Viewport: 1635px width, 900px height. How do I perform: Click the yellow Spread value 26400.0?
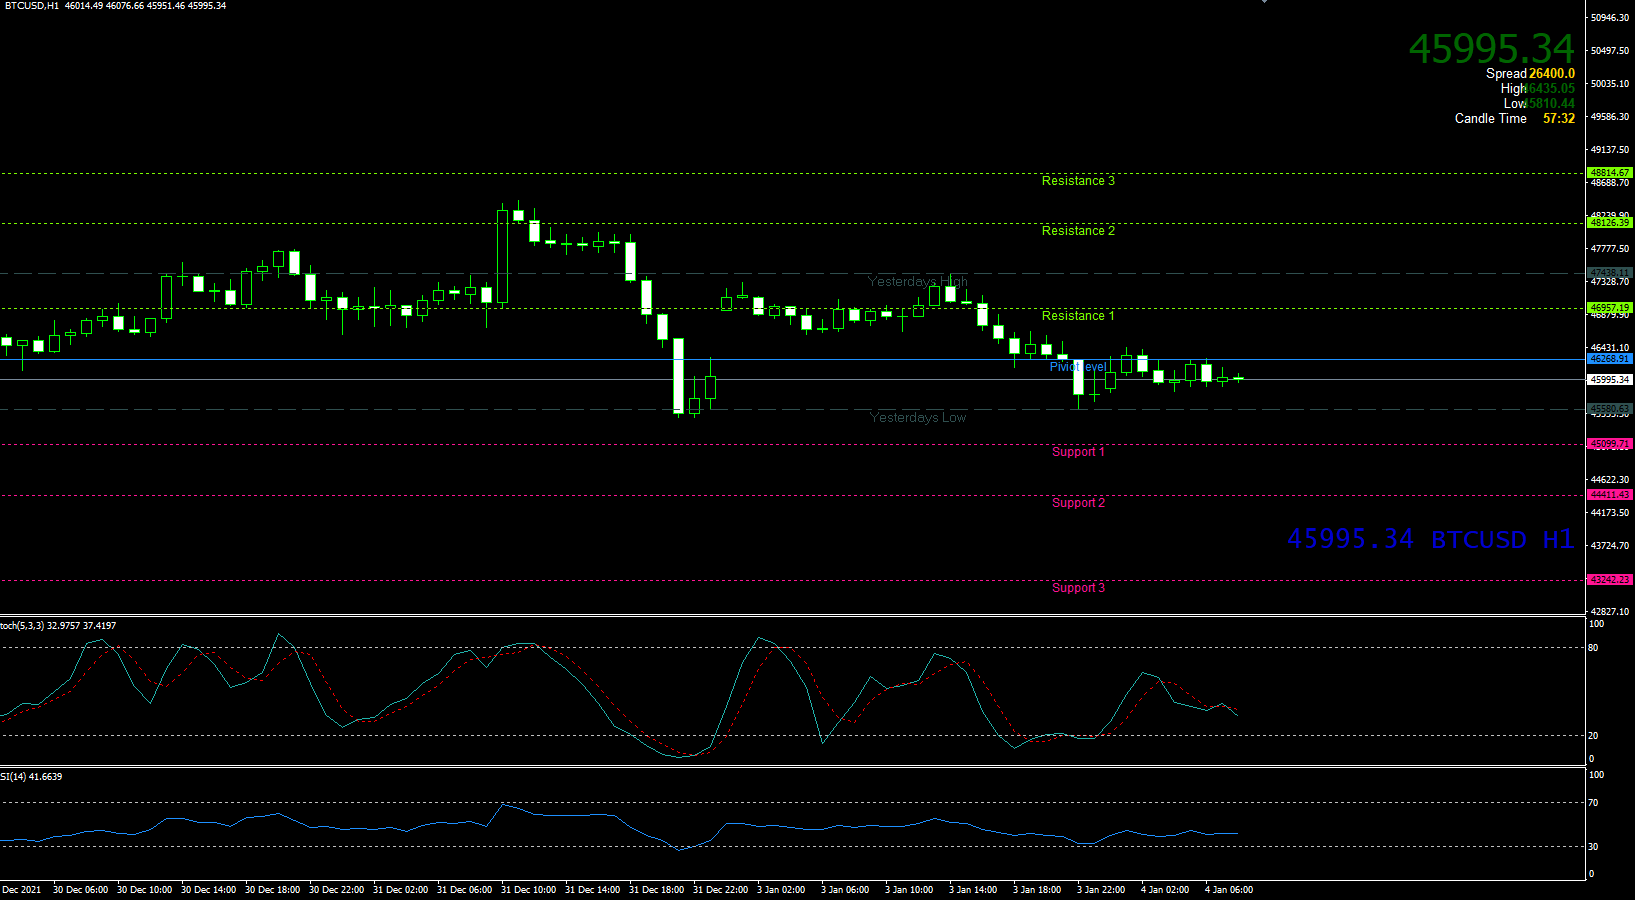pos(1551,74)
